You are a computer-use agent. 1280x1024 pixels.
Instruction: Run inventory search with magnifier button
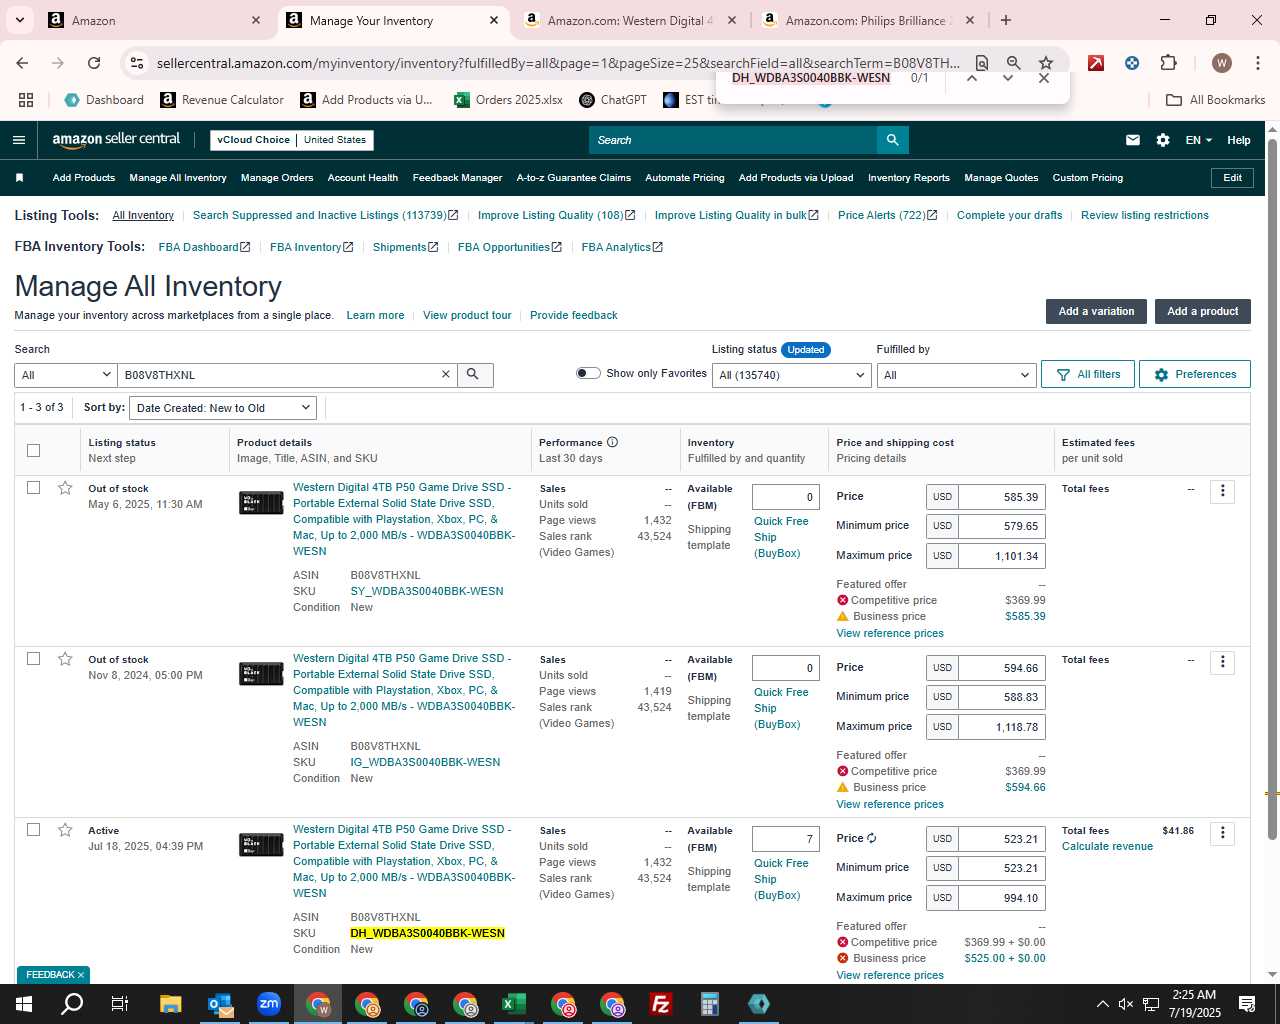[x=474, y=374]
